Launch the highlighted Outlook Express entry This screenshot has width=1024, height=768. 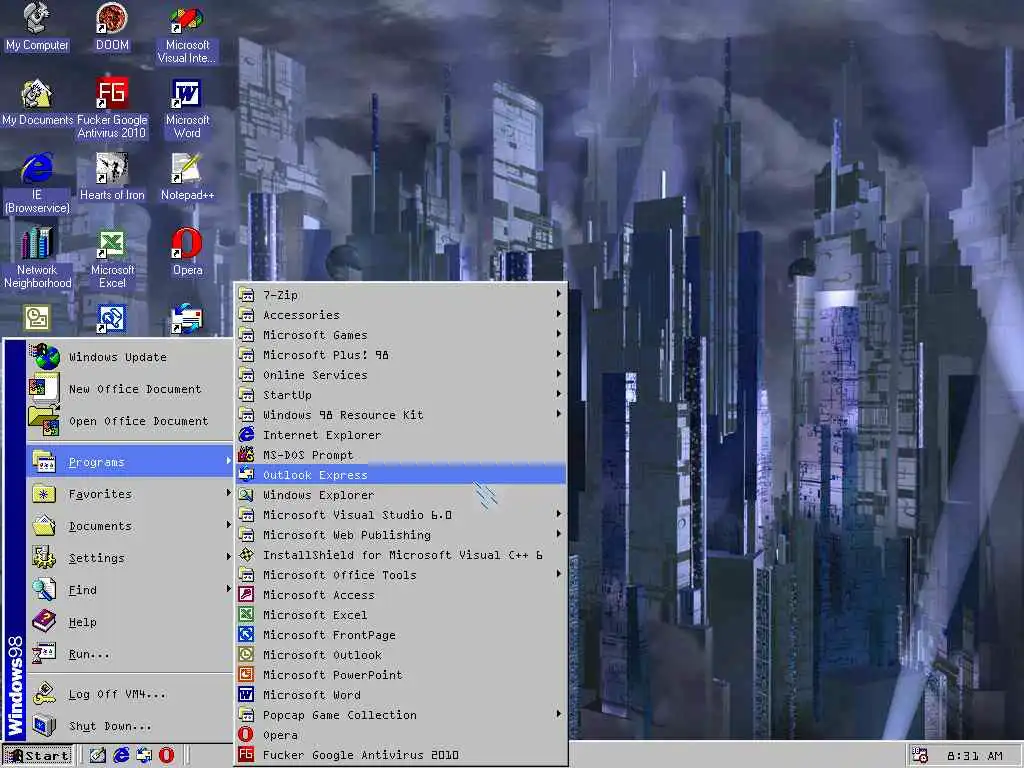pyautogui.click(x=401, y=475)
